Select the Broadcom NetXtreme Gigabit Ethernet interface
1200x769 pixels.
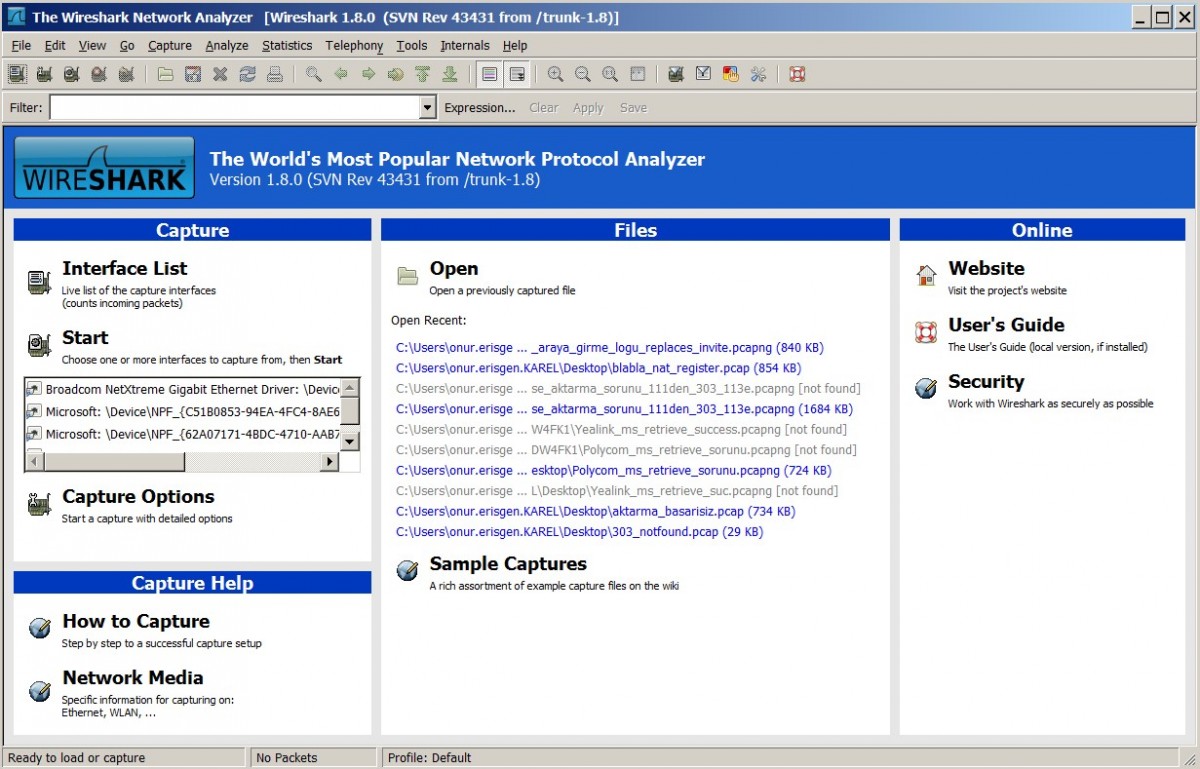(183, 388)
